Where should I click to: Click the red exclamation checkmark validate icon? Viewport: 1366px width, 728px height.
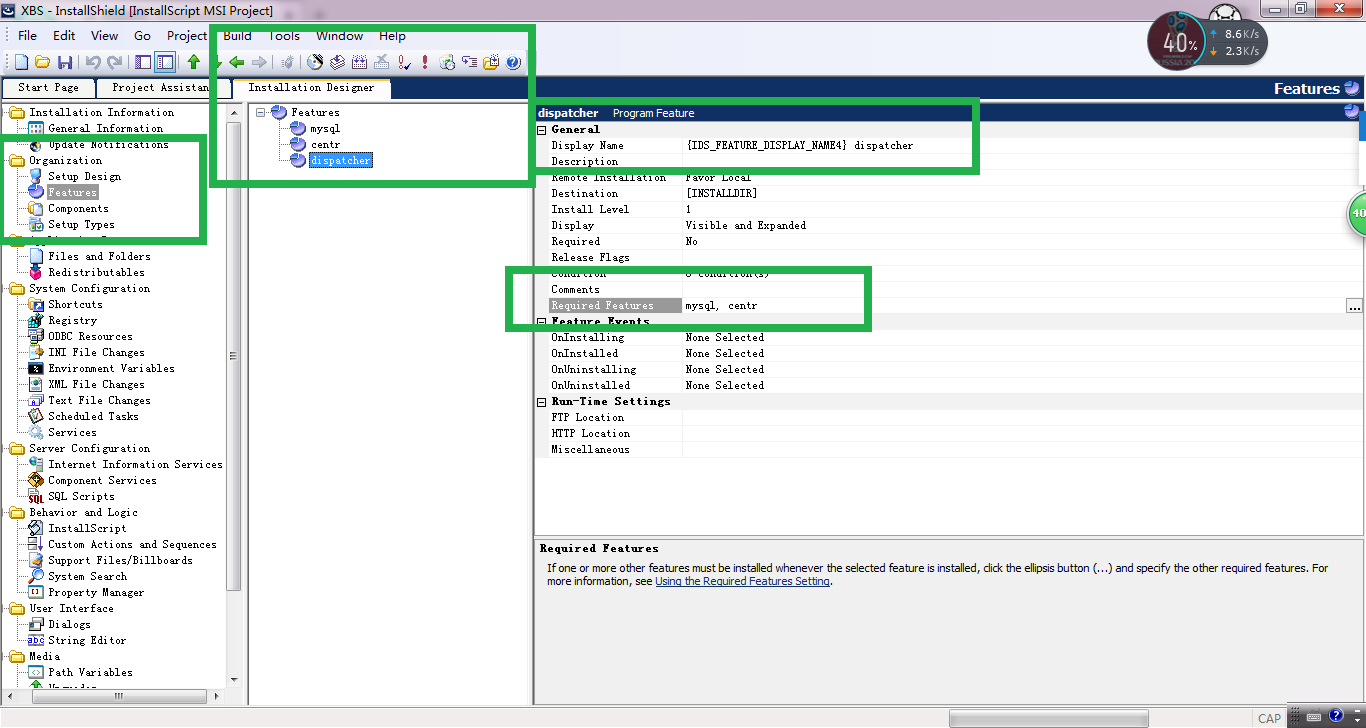click(404, 62)
